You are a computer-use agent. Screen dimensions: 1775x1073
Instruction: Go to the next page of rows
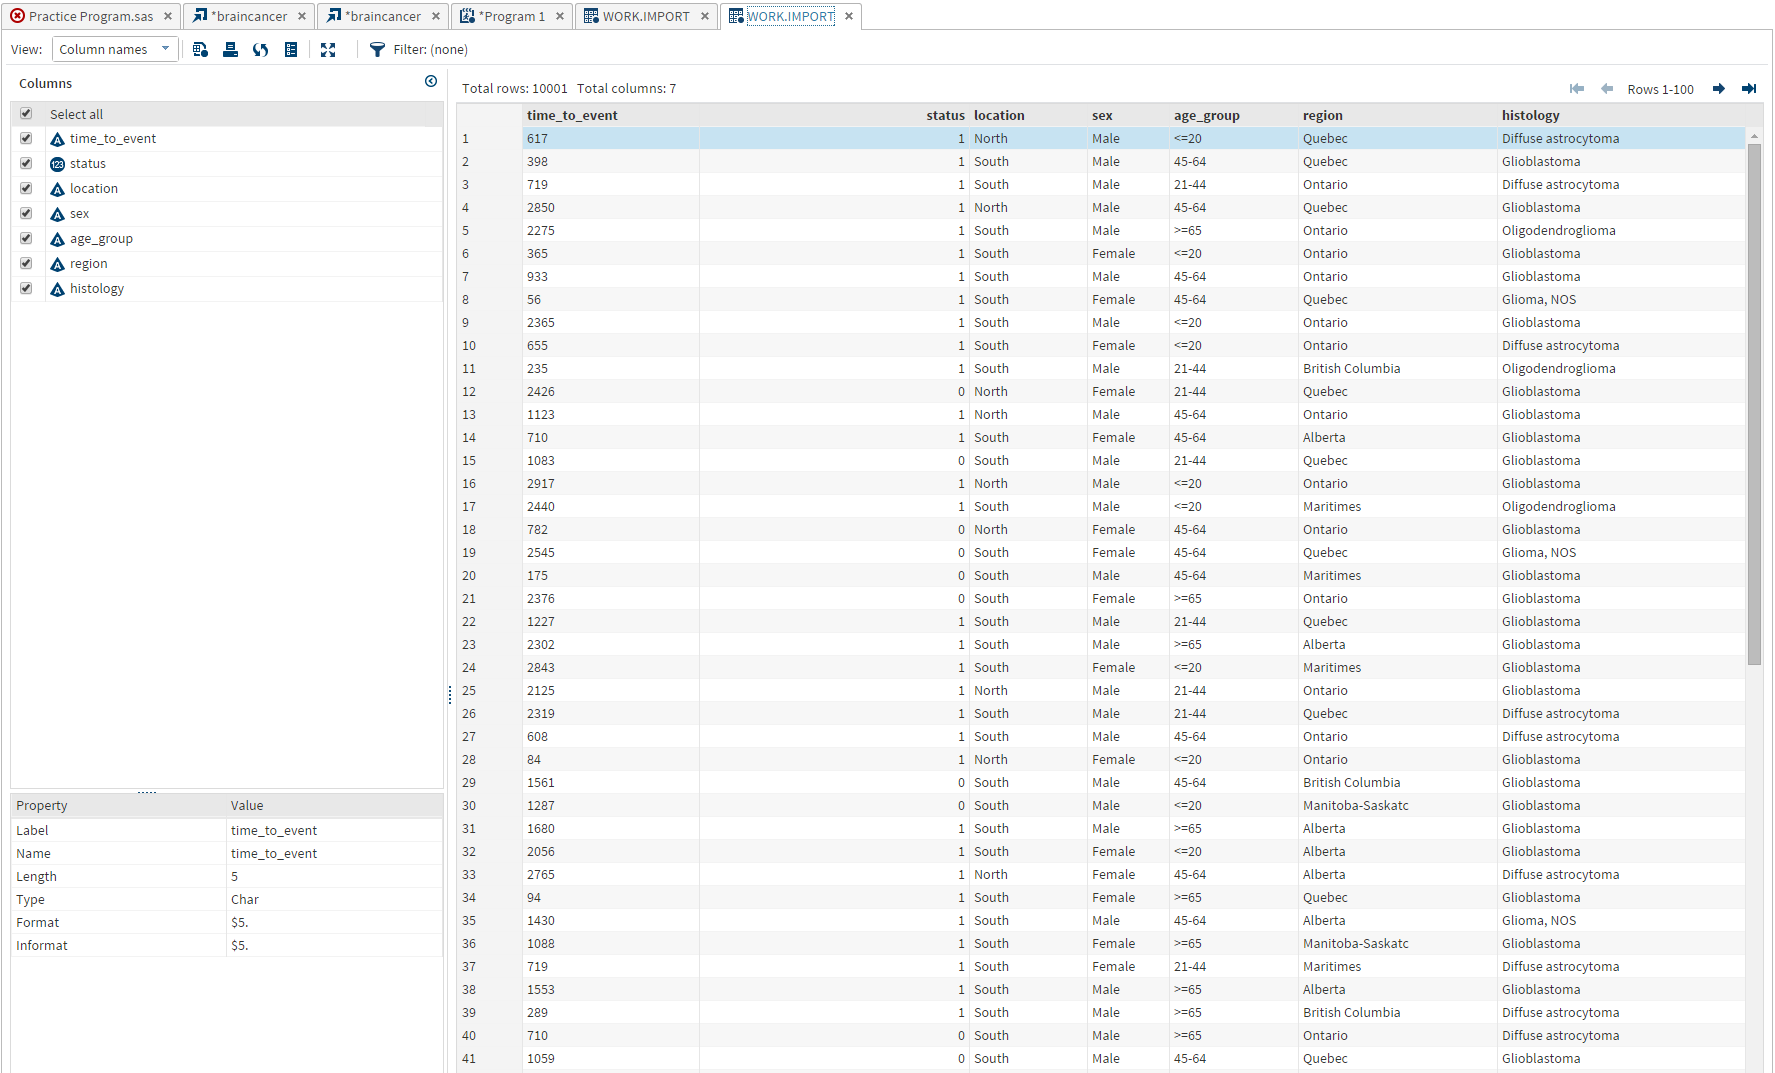click(x=1719, y=89)
